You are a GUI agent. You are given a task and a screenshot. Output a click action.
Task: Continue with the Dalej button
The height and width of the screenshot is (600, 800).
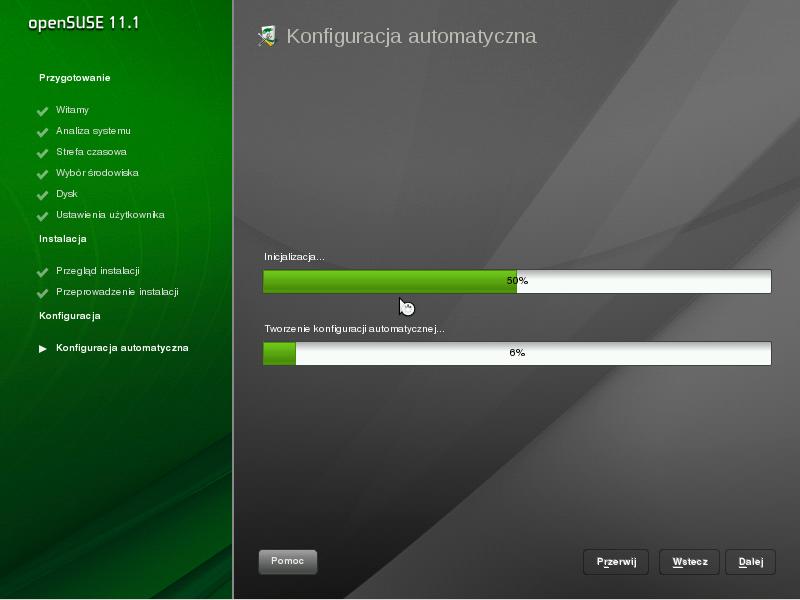click(x=750, y=562)
